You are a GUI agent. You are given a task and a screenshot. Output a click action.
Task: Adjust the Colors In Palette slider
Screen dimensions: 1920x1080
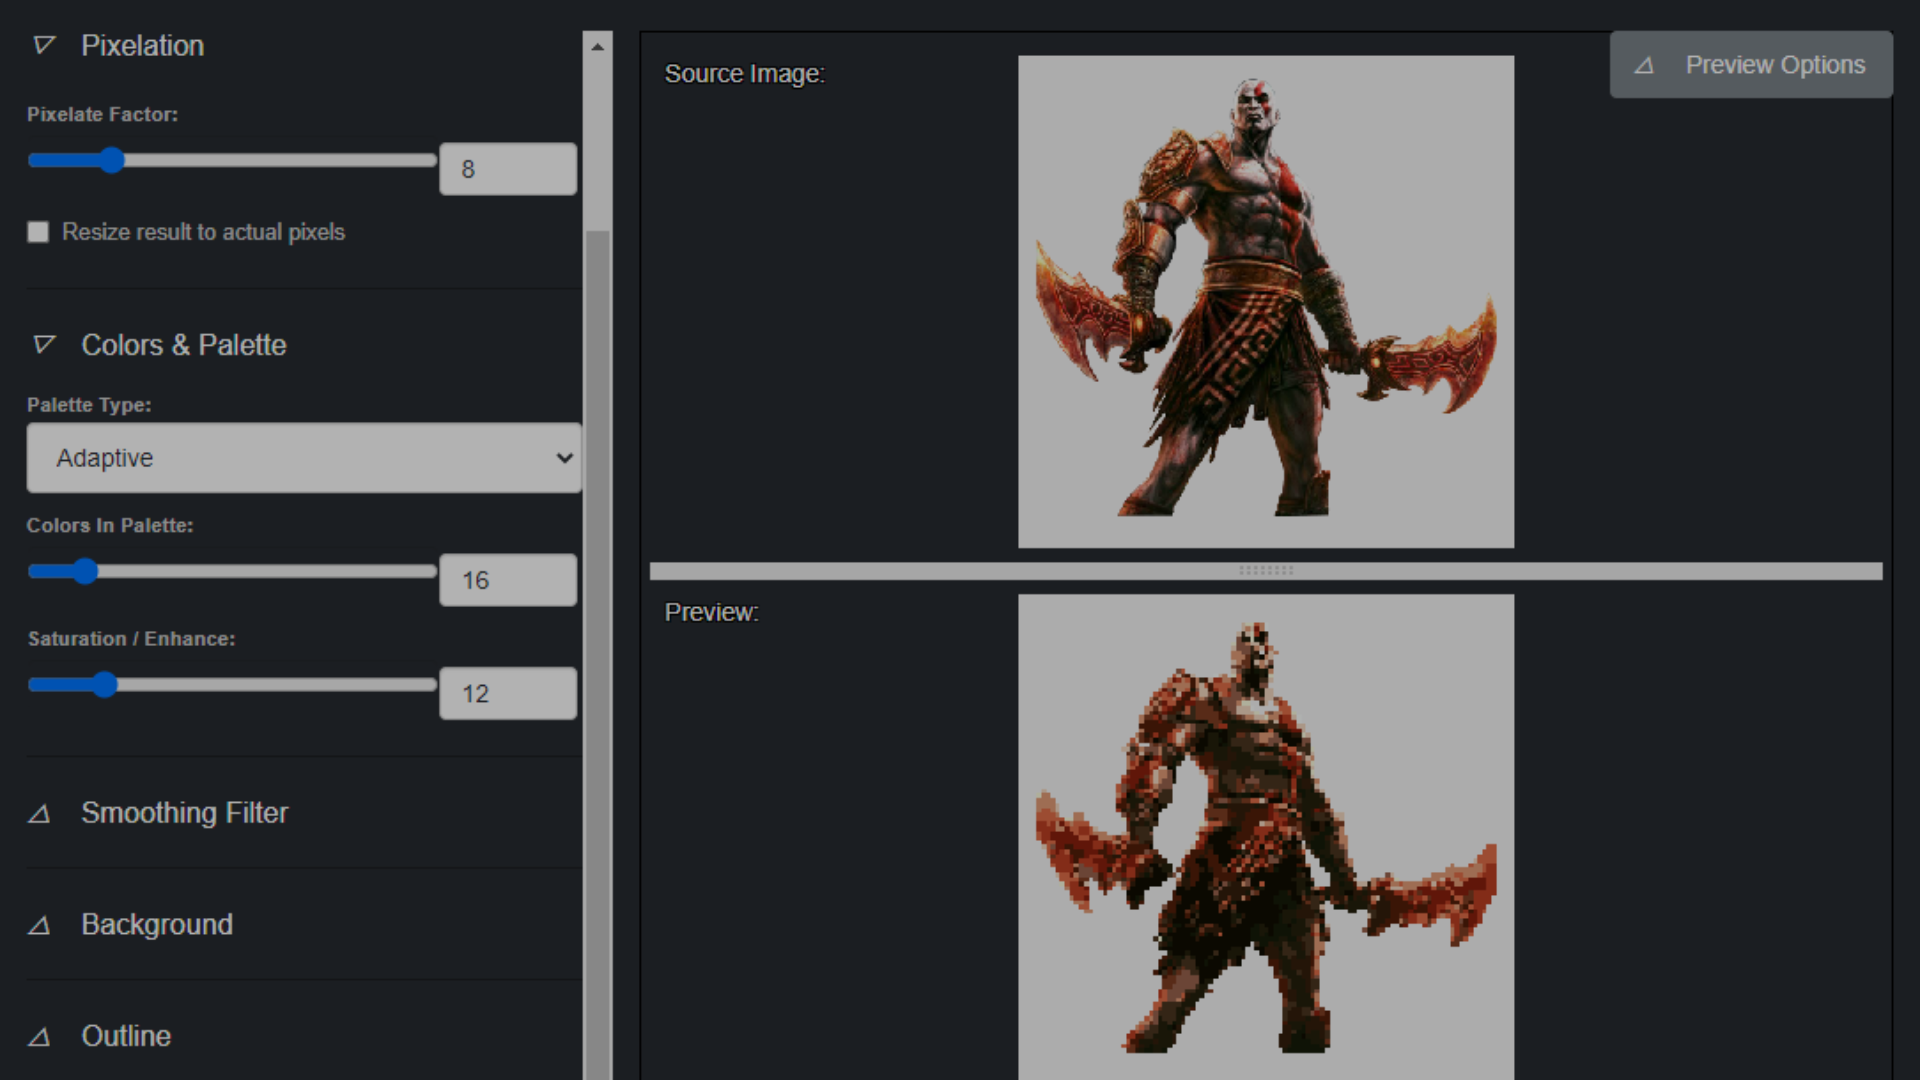(x=232, y=571)
